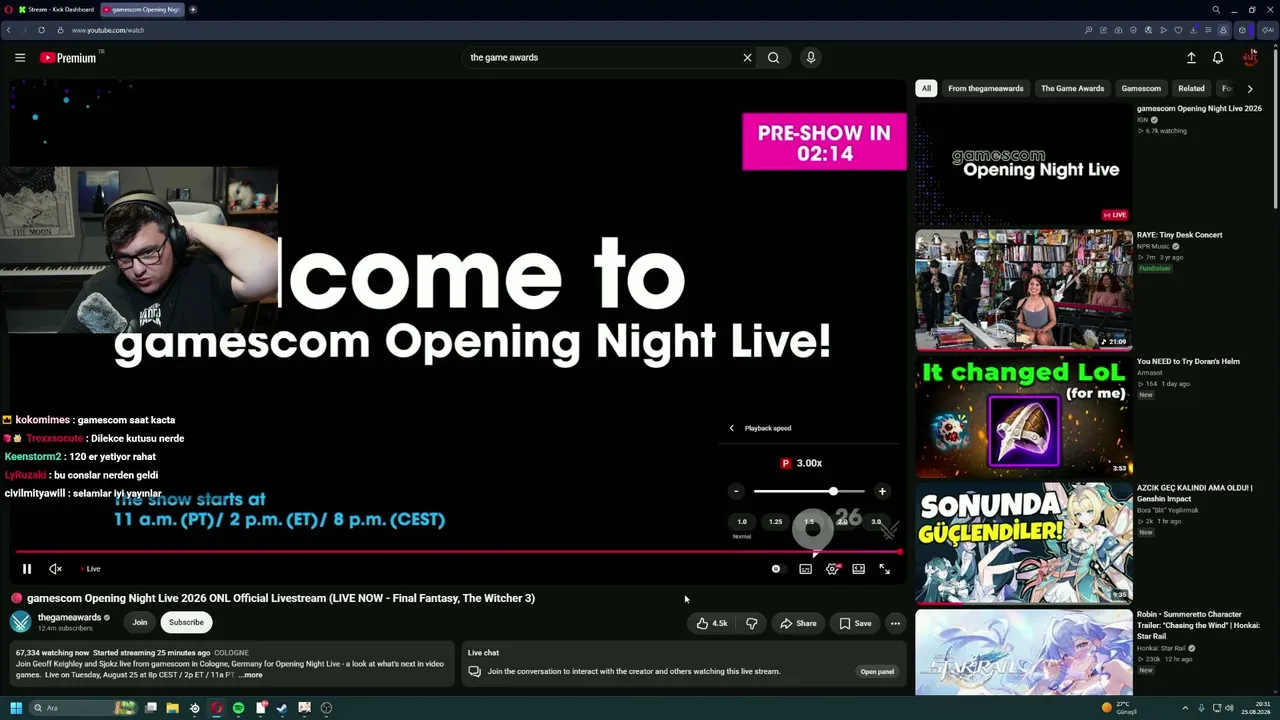Go to YouTube Premium home logo

(x=68, y=58)
